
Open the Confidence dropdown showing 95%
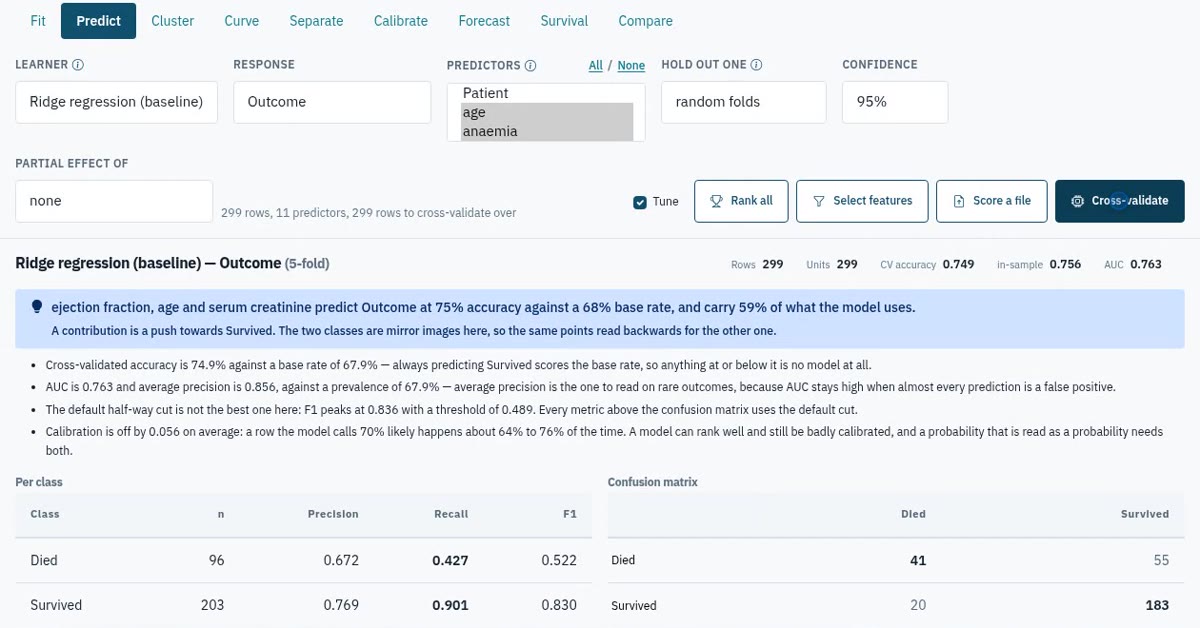click(x=895, y=102)
